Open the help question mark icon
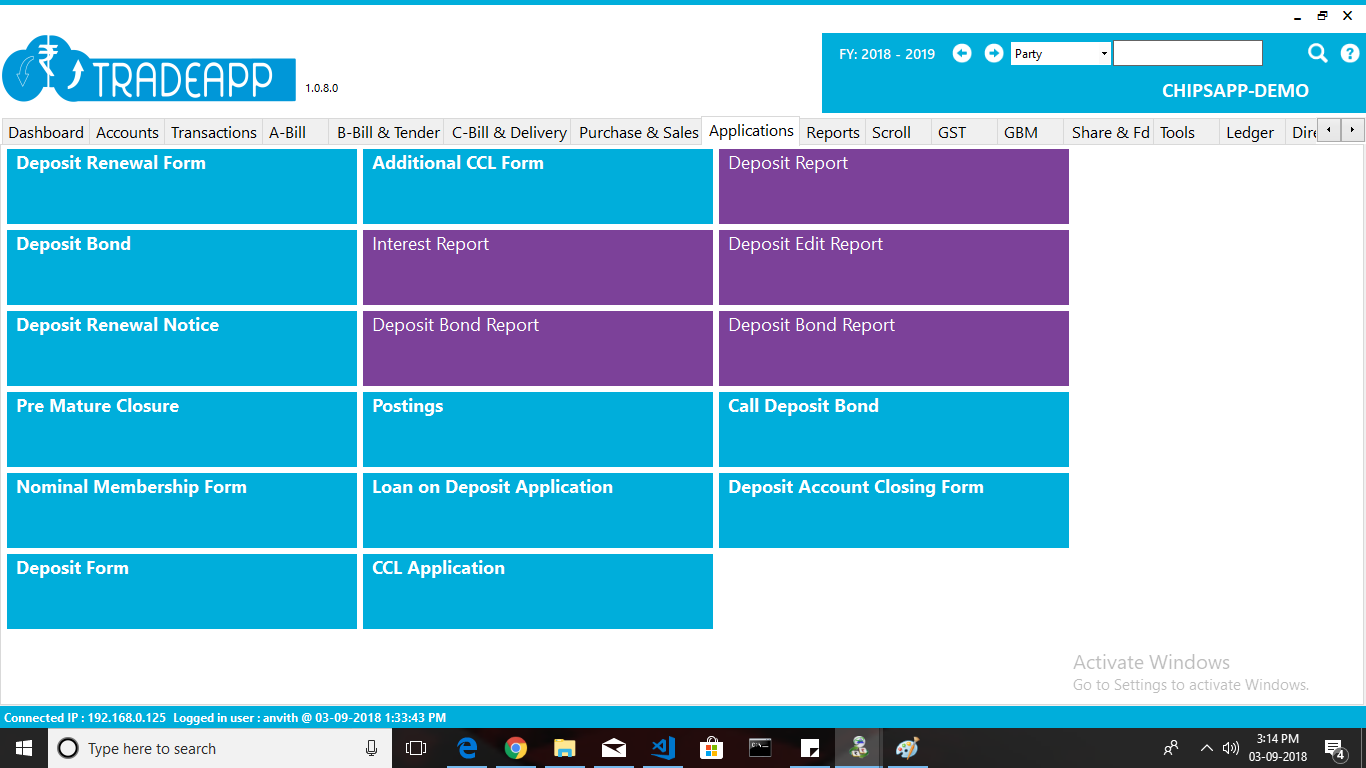The width and height of the screenshot is (1366, 768). click(1349, 54)
